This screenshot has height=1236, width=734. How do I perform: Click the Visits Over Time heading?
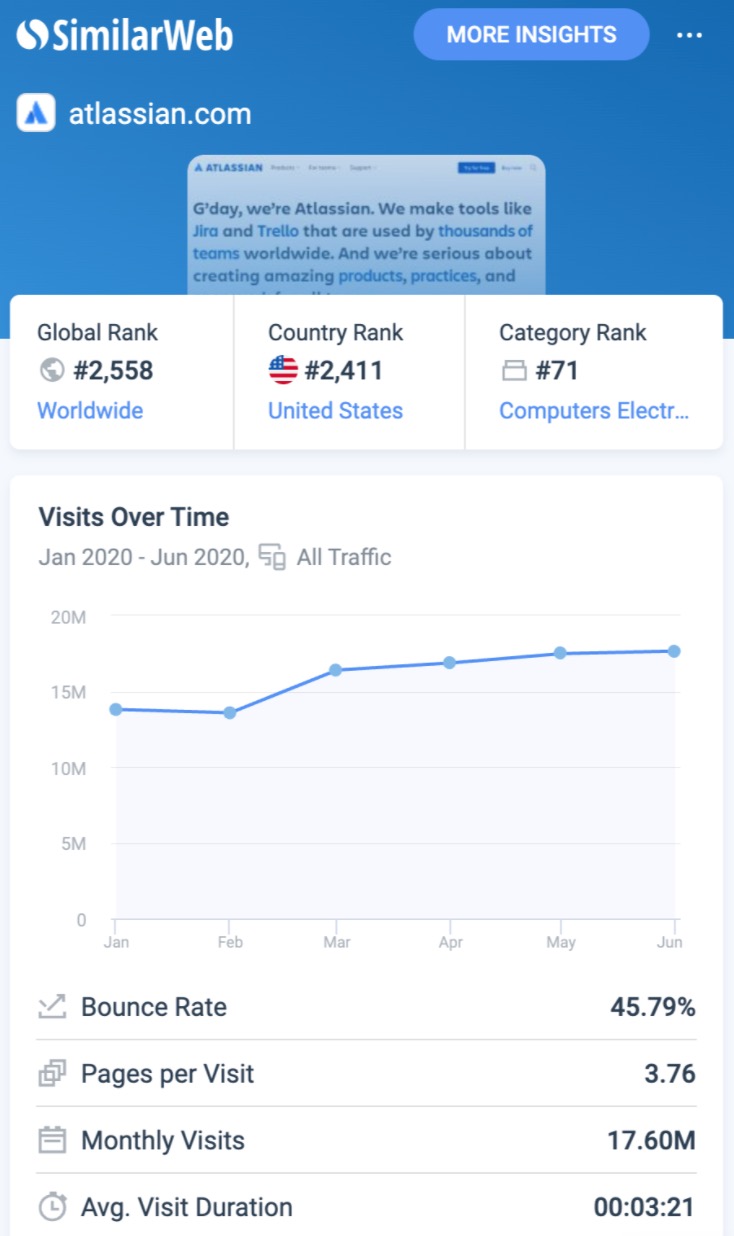click(134, 517)
